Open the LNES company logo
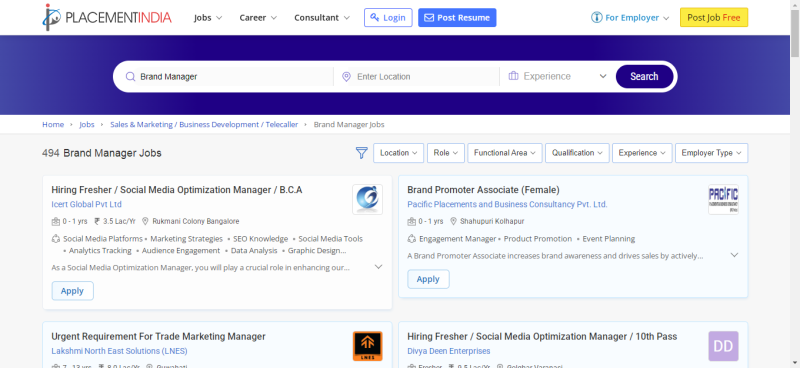The height and width of the screenshot is (368, 800). pos(367,346)
